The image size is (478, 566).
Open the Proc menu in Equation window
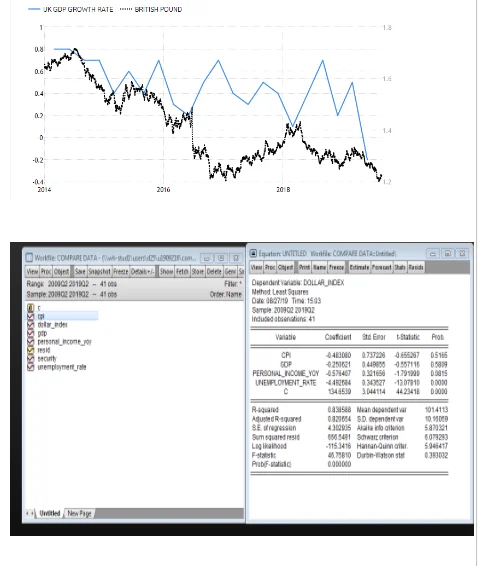pos(270,267)
